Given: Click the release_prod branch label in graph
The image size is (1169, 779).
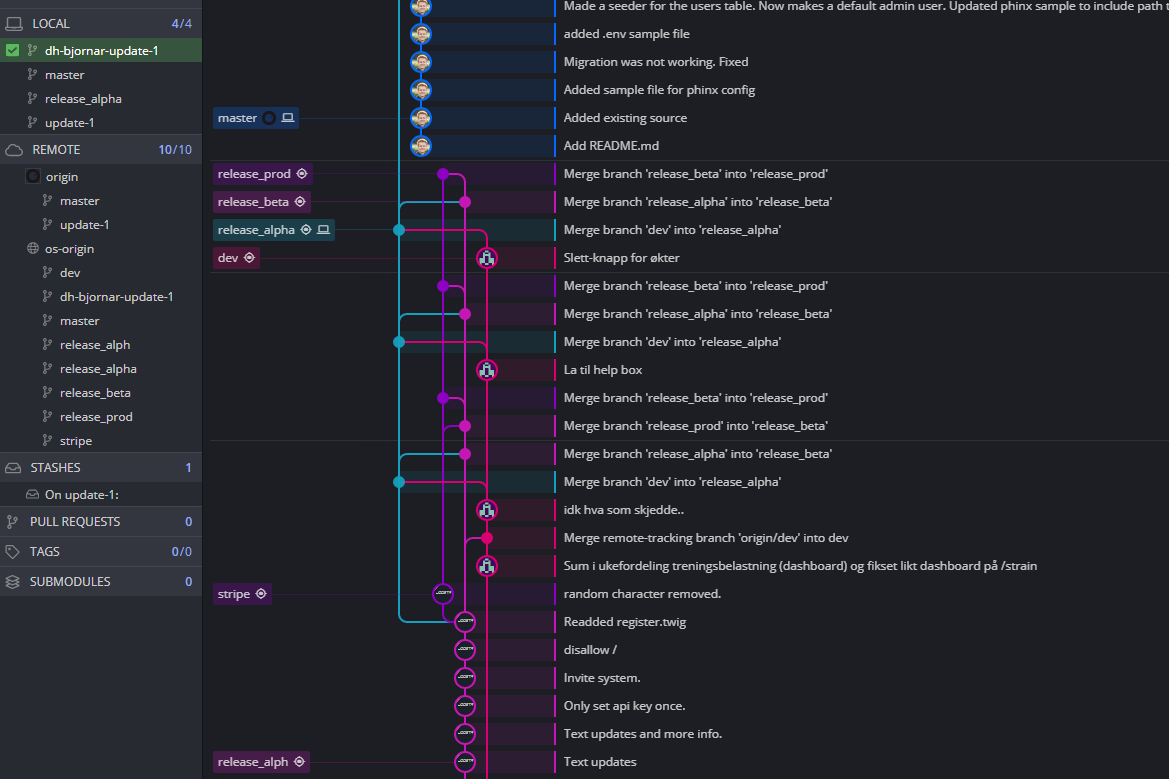Looking at the screenshot, I should click(262, 174).
